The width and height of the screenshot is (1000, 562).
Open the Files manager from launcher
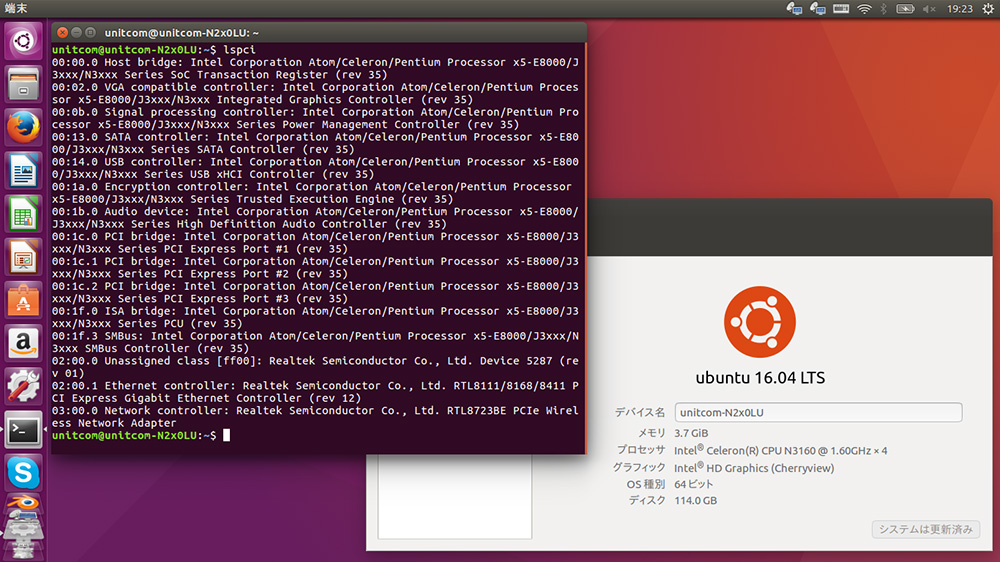(x=24, y=84)
